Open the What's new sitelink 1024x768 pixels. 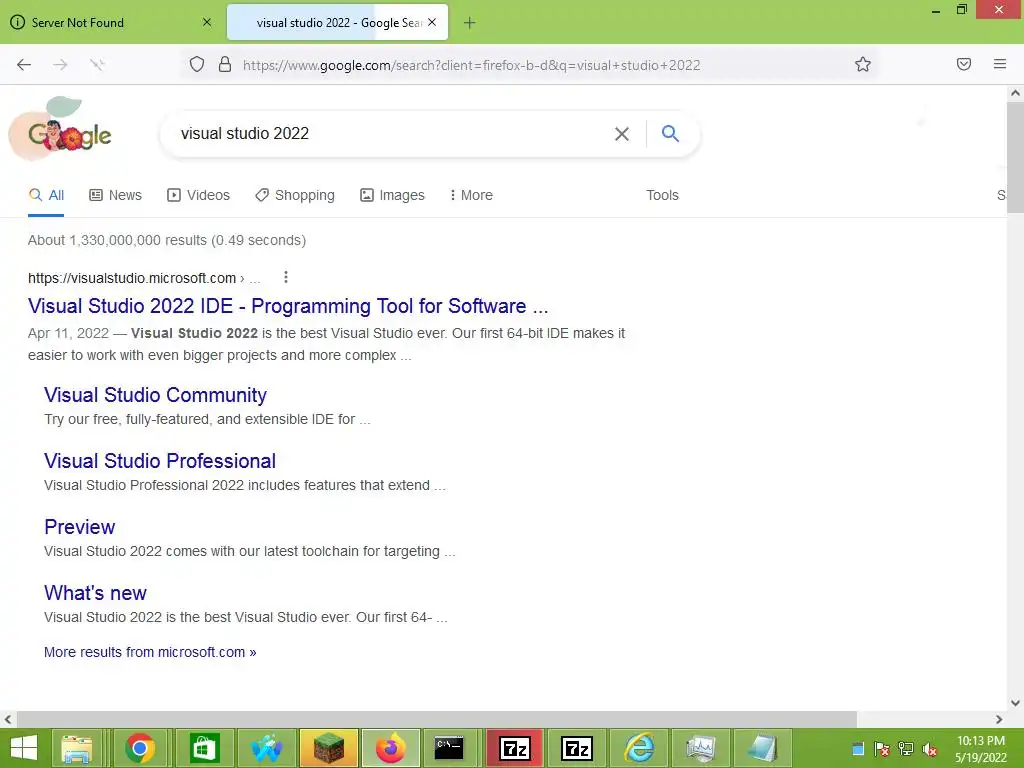tap(95, 593)
